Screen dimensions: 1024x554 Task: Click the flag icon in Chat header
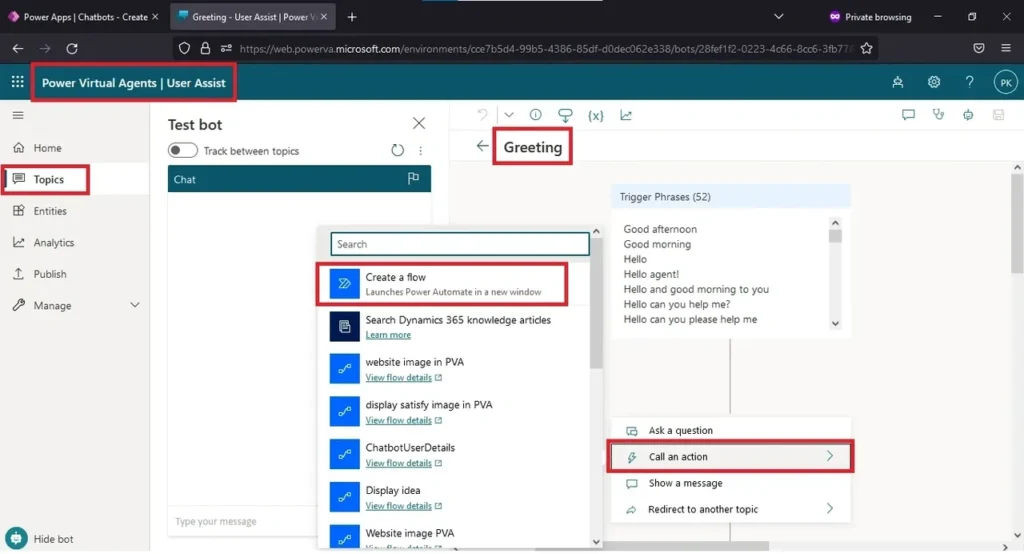pos(413,178)
